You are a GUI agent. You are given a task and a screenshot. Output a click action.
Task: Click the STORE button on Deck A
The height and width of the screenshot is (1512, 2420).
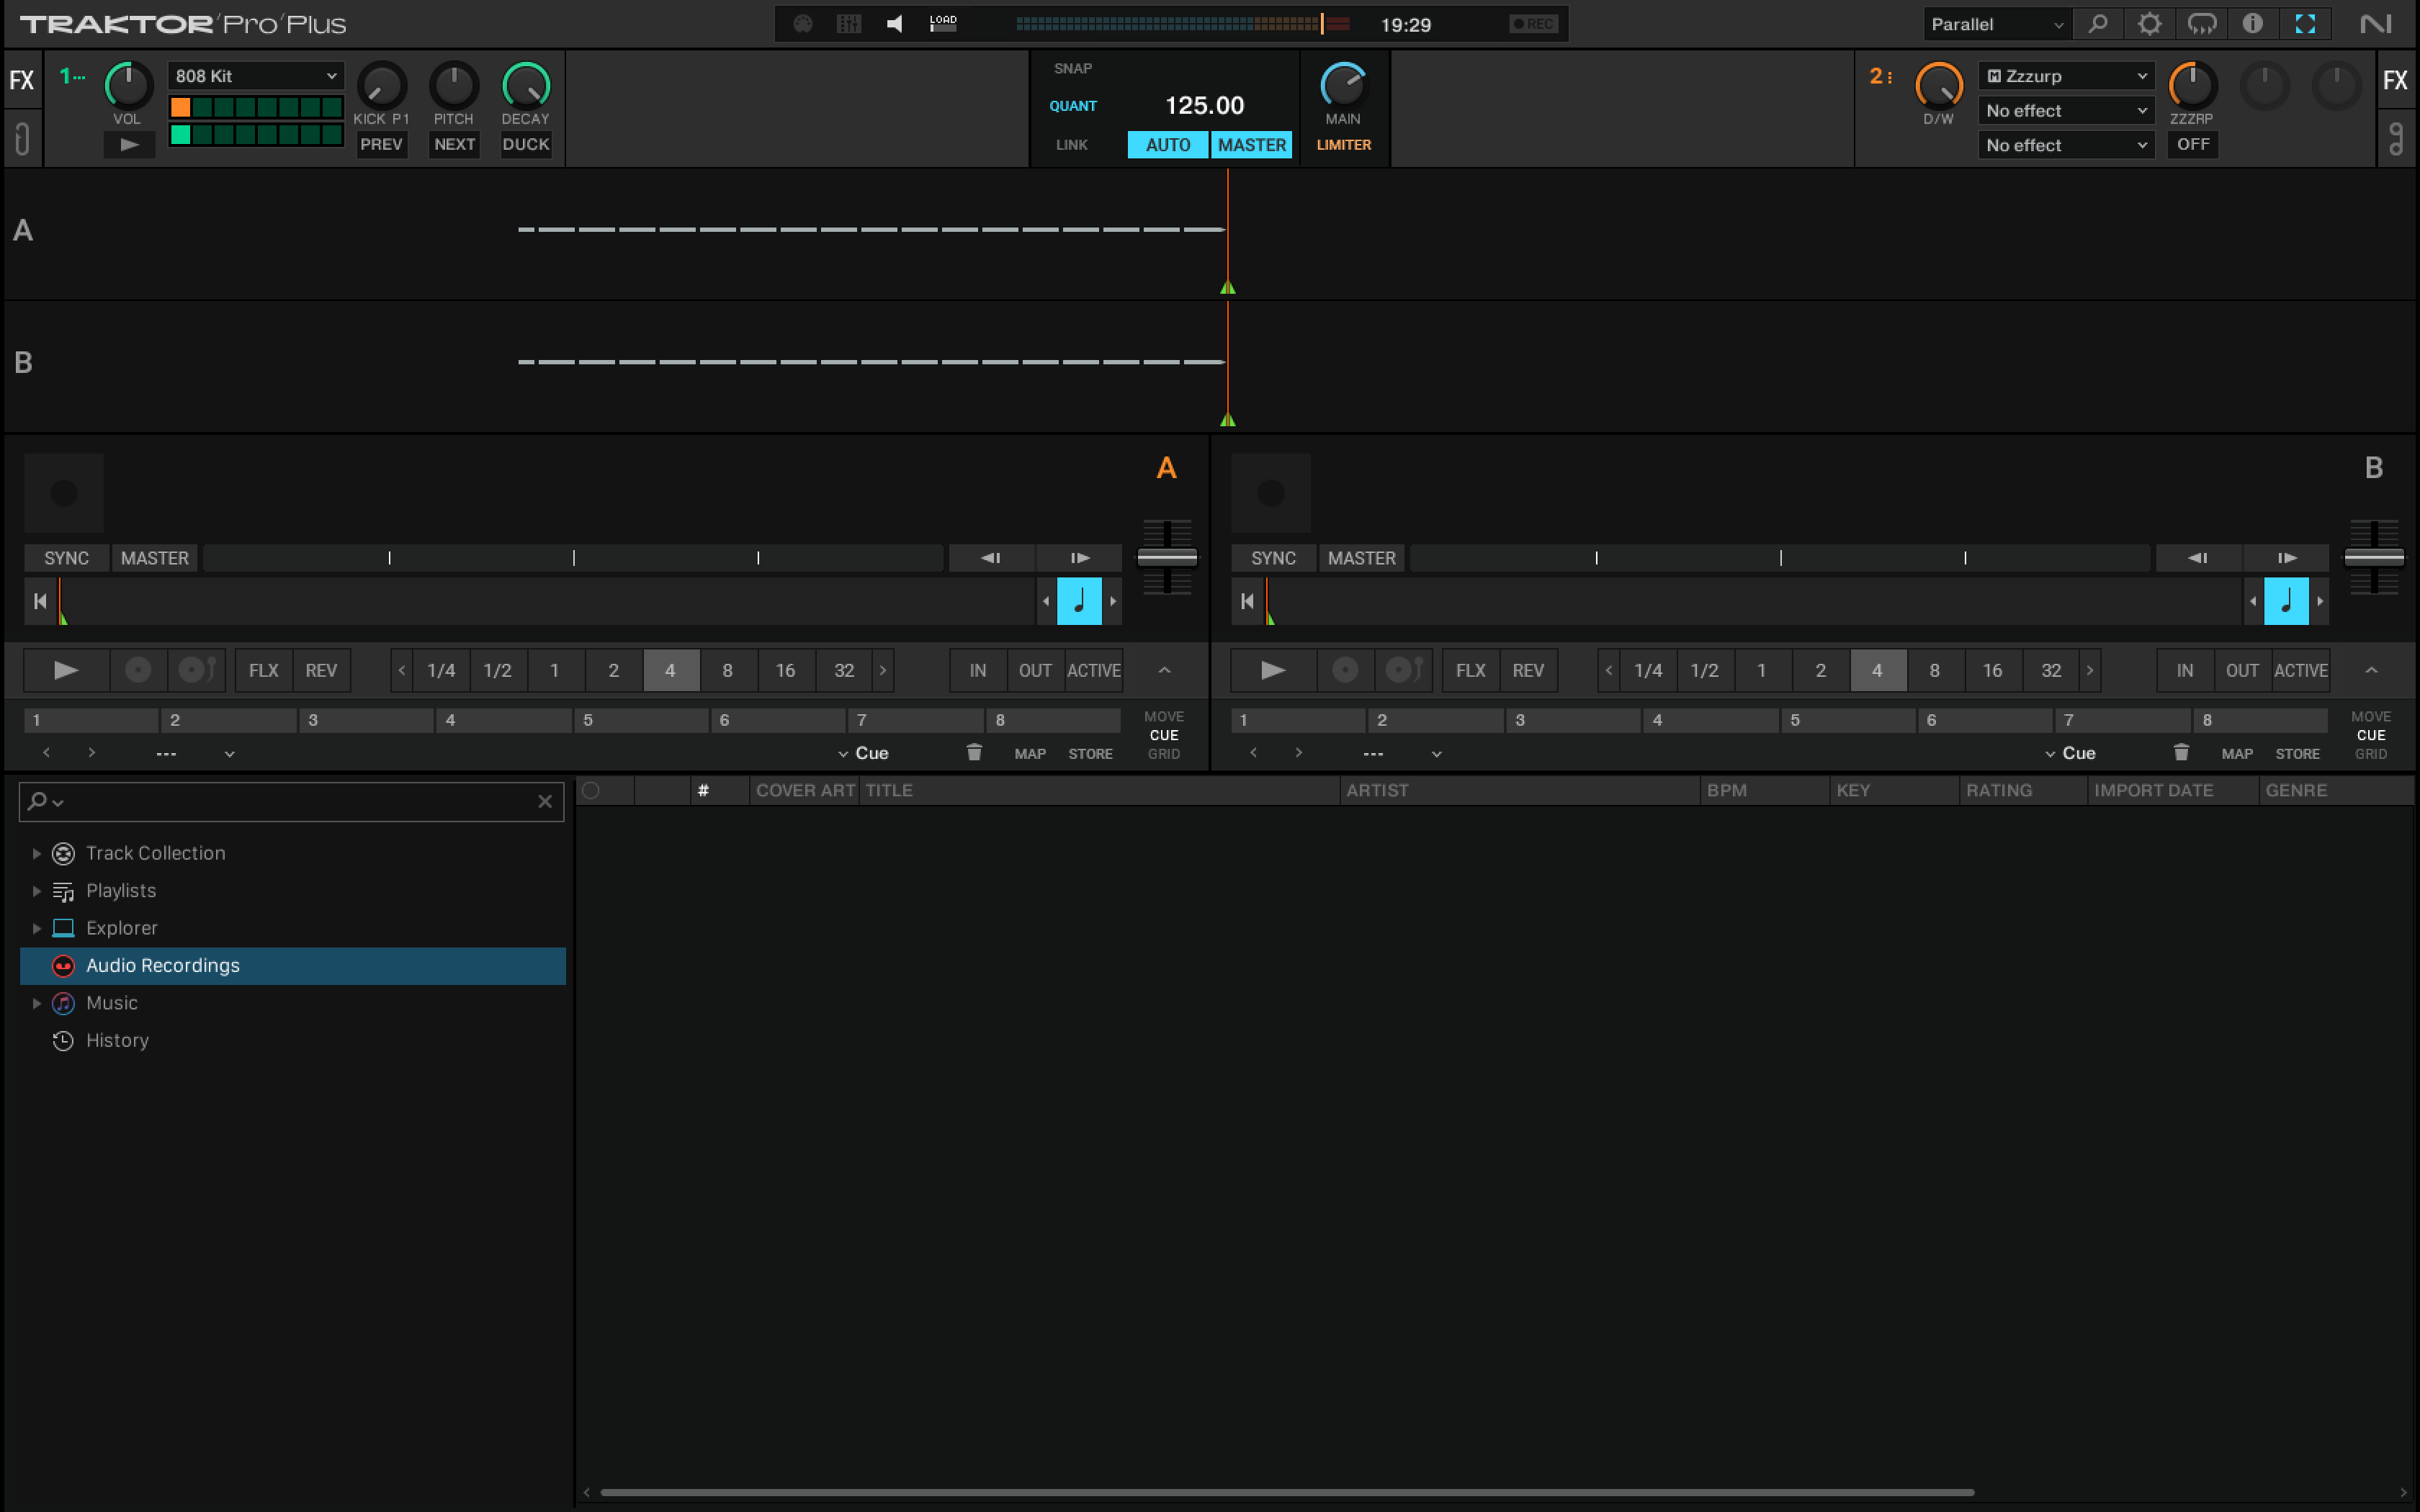pos(1090,754)
